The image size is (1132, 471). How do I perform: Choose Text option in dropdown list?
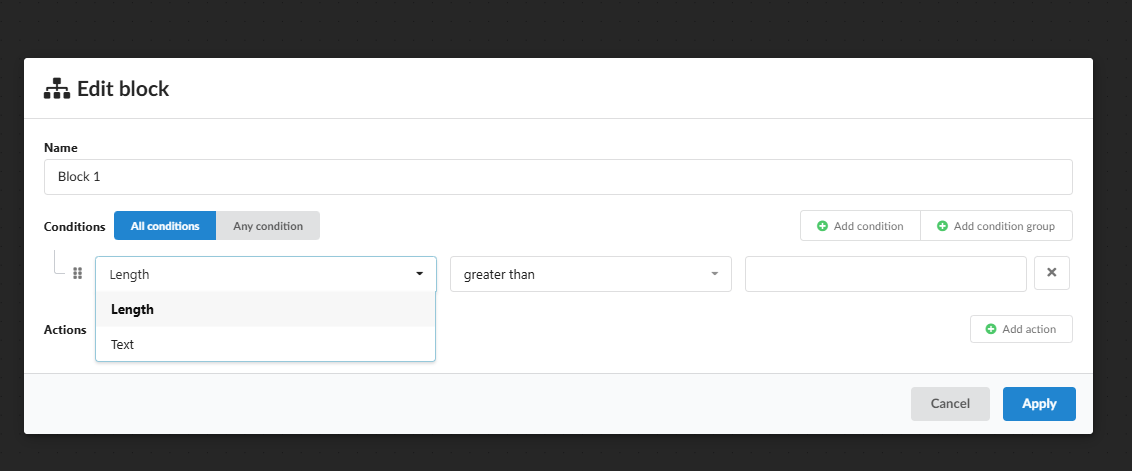tap(266, 345)
